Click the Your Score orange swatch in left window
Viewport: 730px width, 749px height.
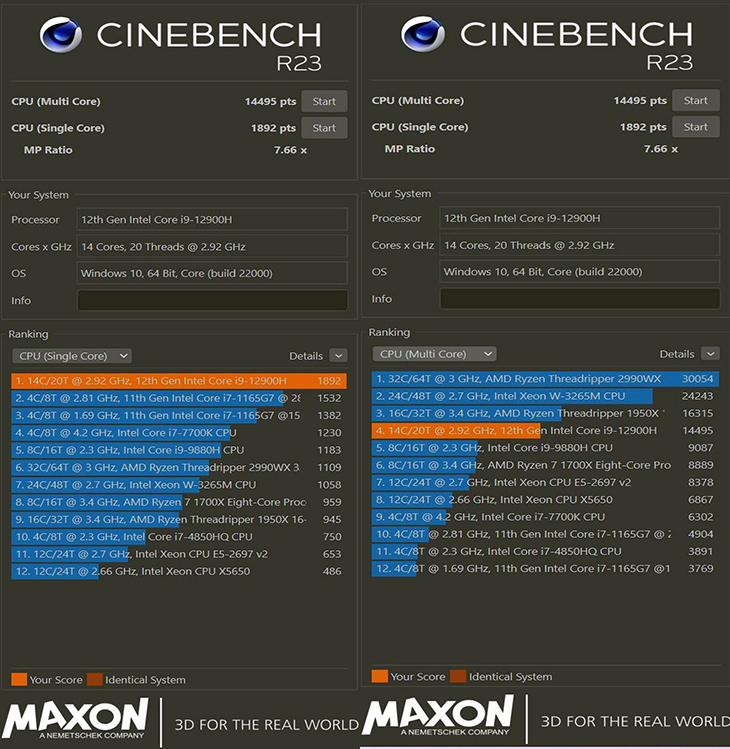tap(19, 679)
